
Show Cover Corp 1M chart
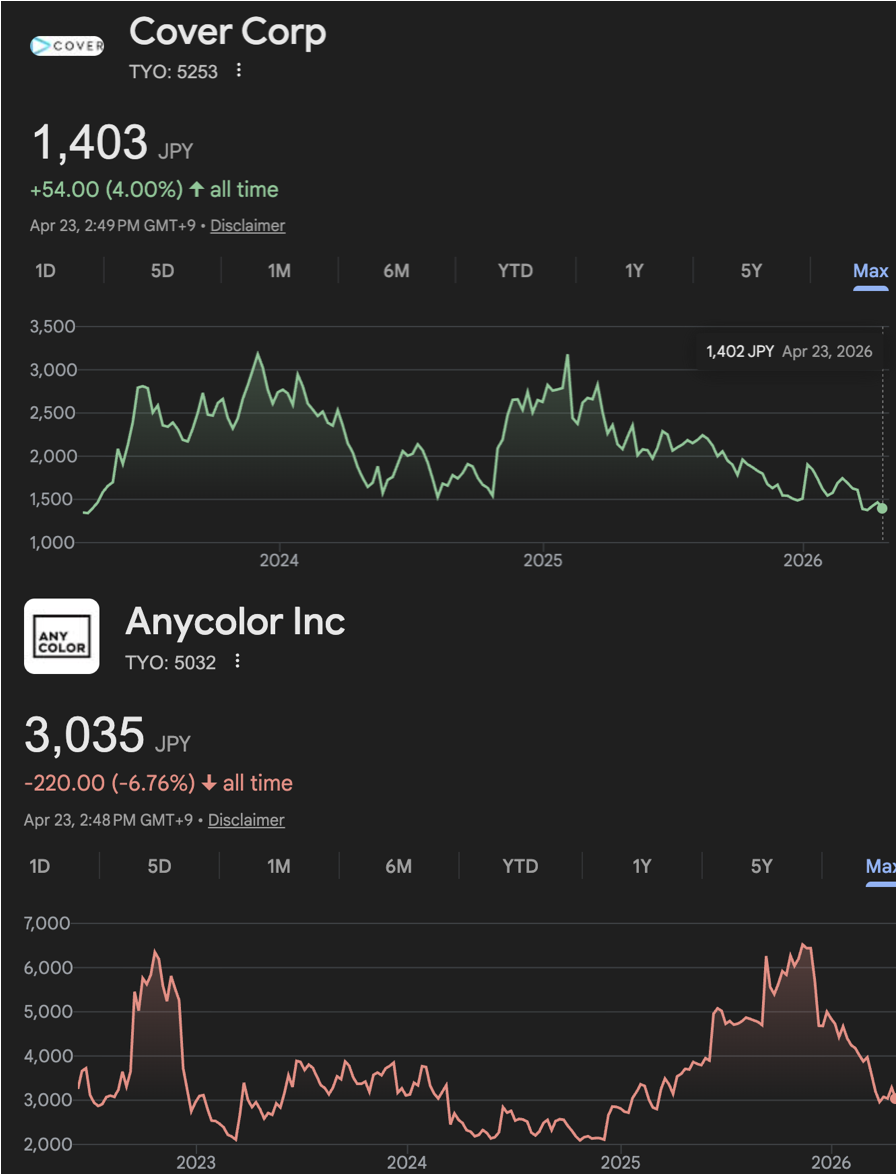point(279,270)
